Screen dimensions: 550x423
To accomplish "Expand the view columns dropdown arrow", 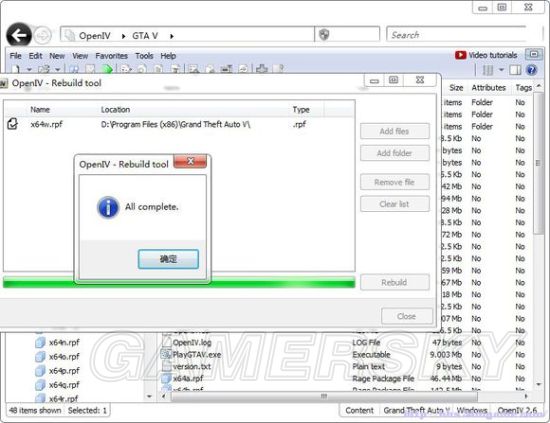I will (501, 70).
